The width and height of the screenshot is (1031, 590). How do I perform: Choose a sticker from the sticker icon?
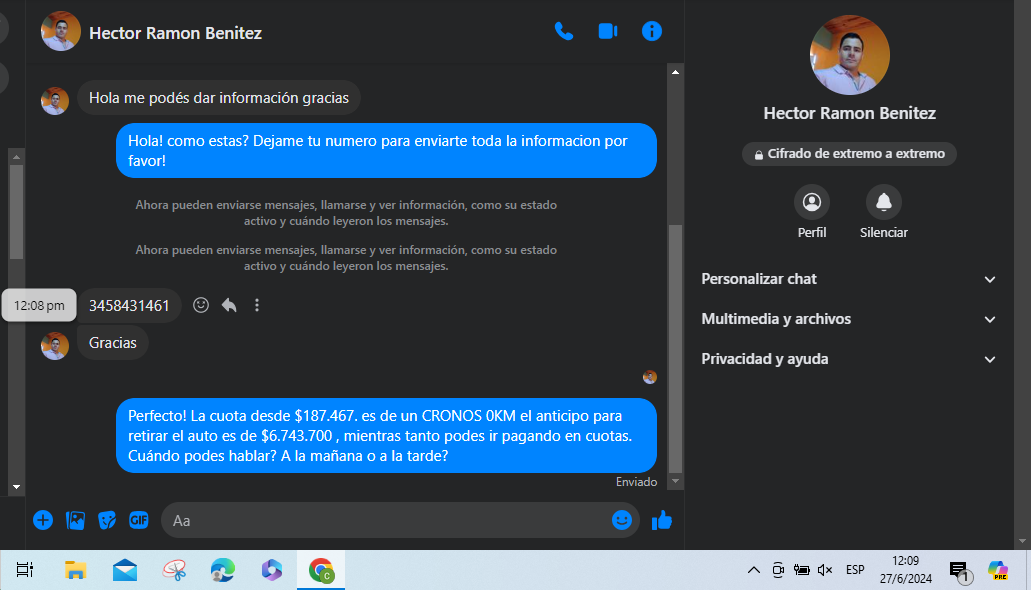107,520
